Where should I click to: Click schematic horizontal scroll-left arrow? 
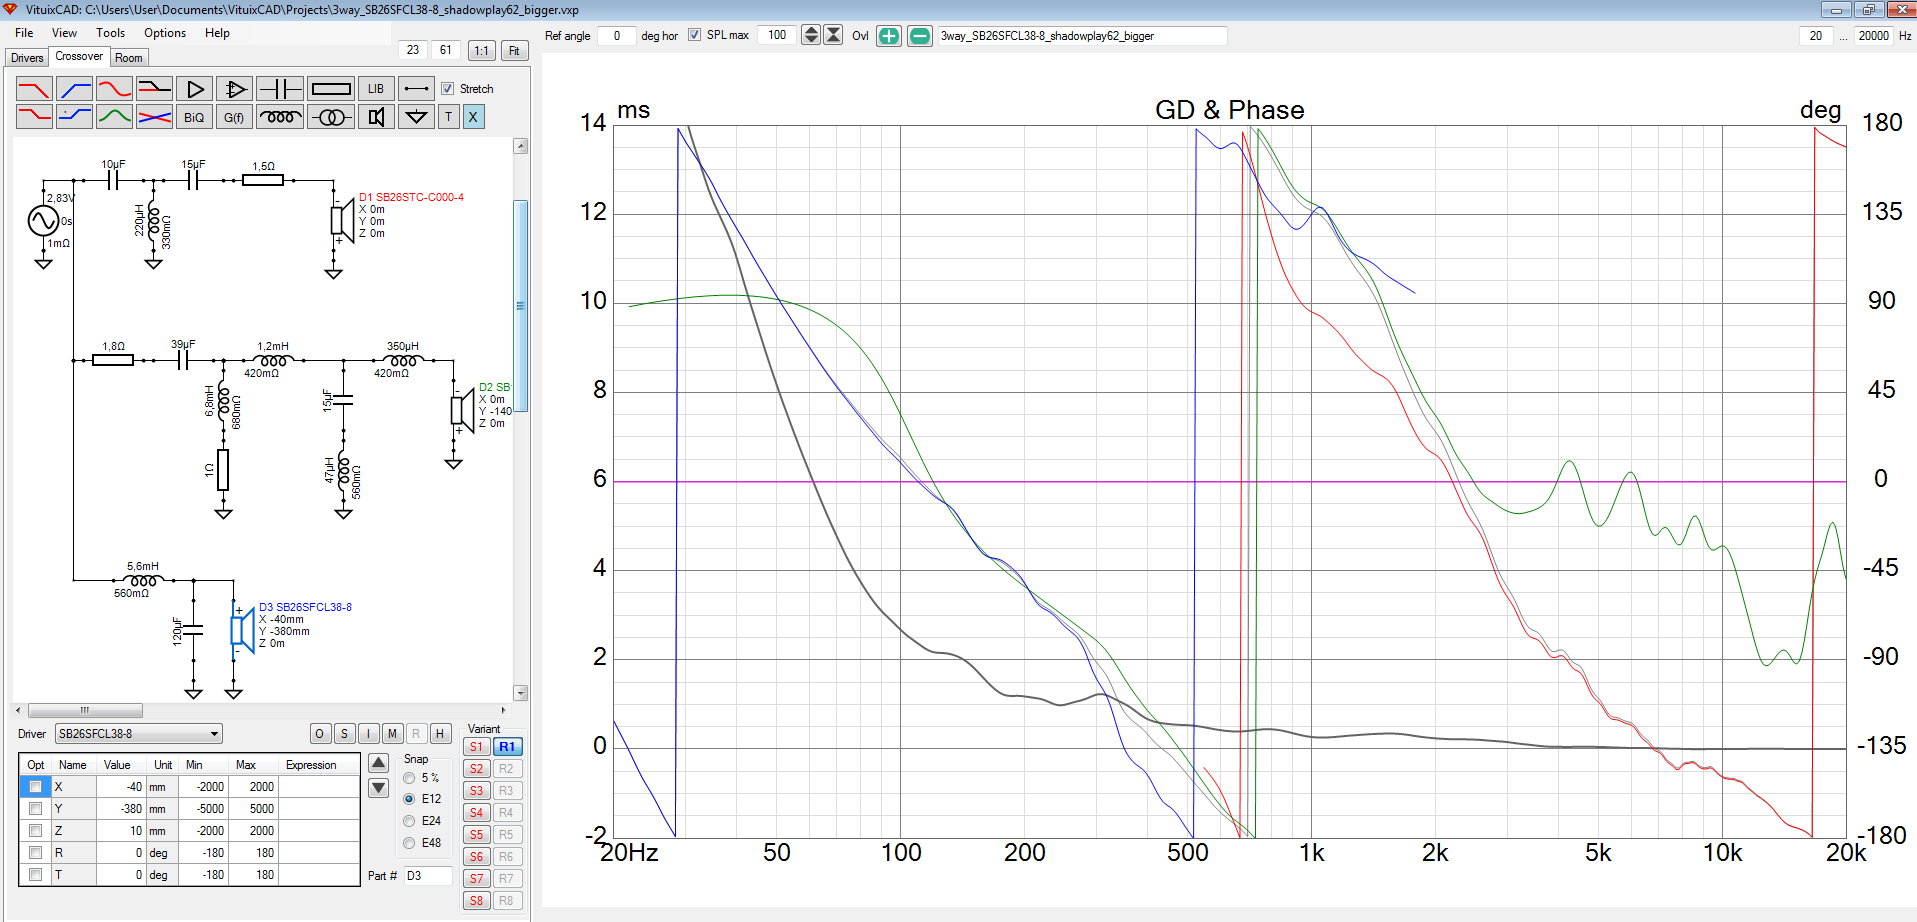pyautogui.click(x=19, y=710)
